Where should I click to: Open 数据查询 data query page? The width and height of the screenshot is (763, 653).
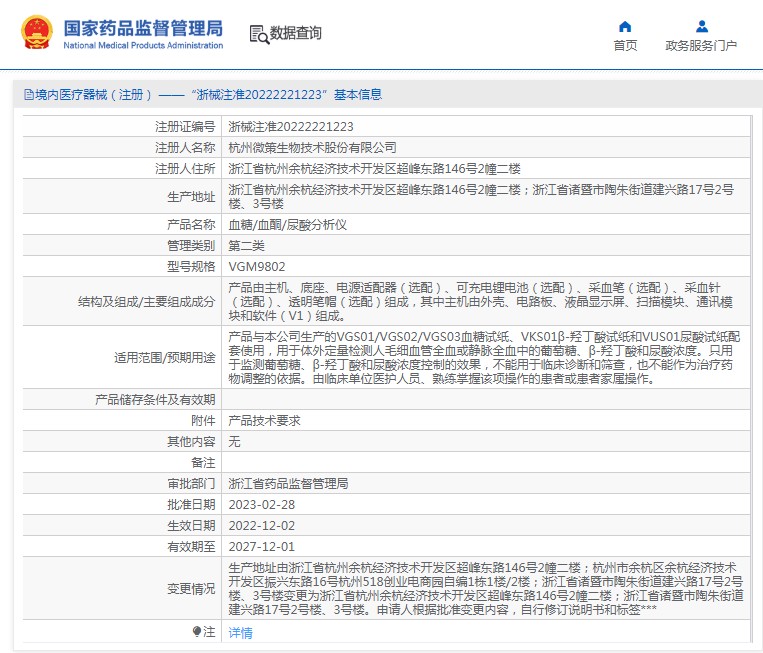click(x=296, y=34)
